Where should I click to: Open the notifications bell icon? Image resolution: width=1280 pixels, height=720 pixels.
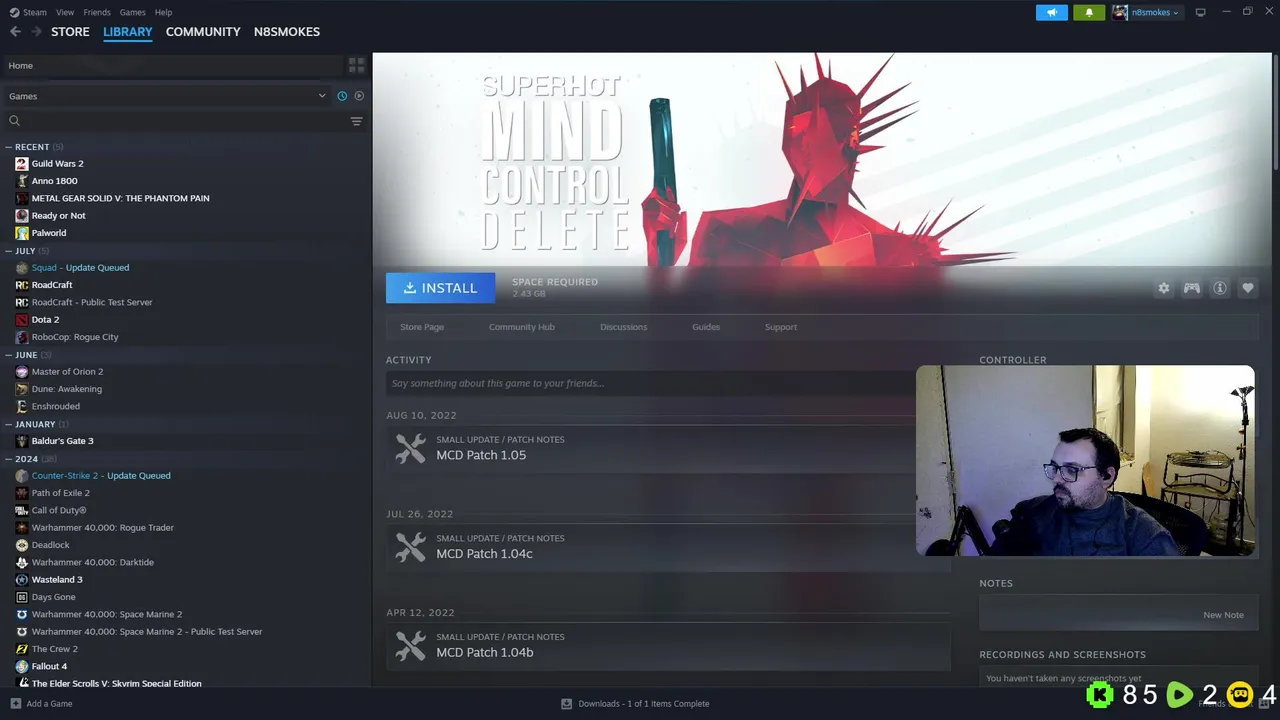click(x=1089, y=12)
